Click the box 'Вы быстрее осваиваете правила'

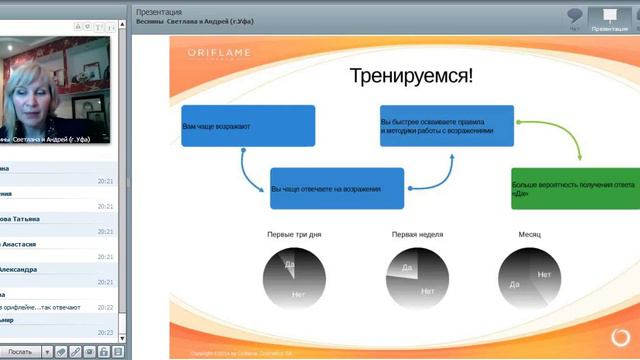click(447, 126)
